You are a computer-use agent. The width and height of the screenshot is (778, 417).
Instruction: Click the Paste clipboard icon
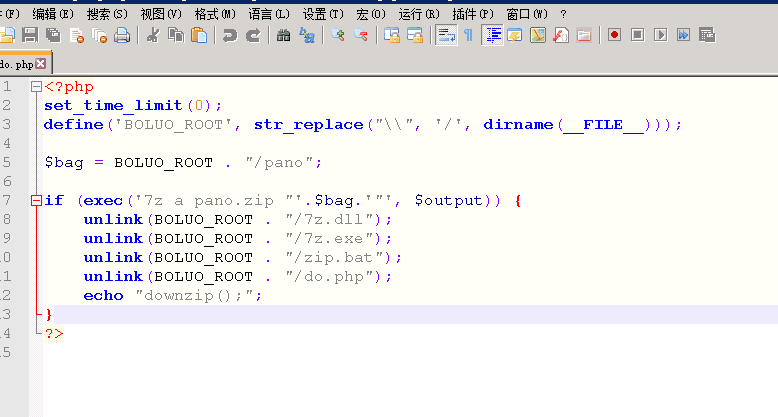tap(199, 36)
